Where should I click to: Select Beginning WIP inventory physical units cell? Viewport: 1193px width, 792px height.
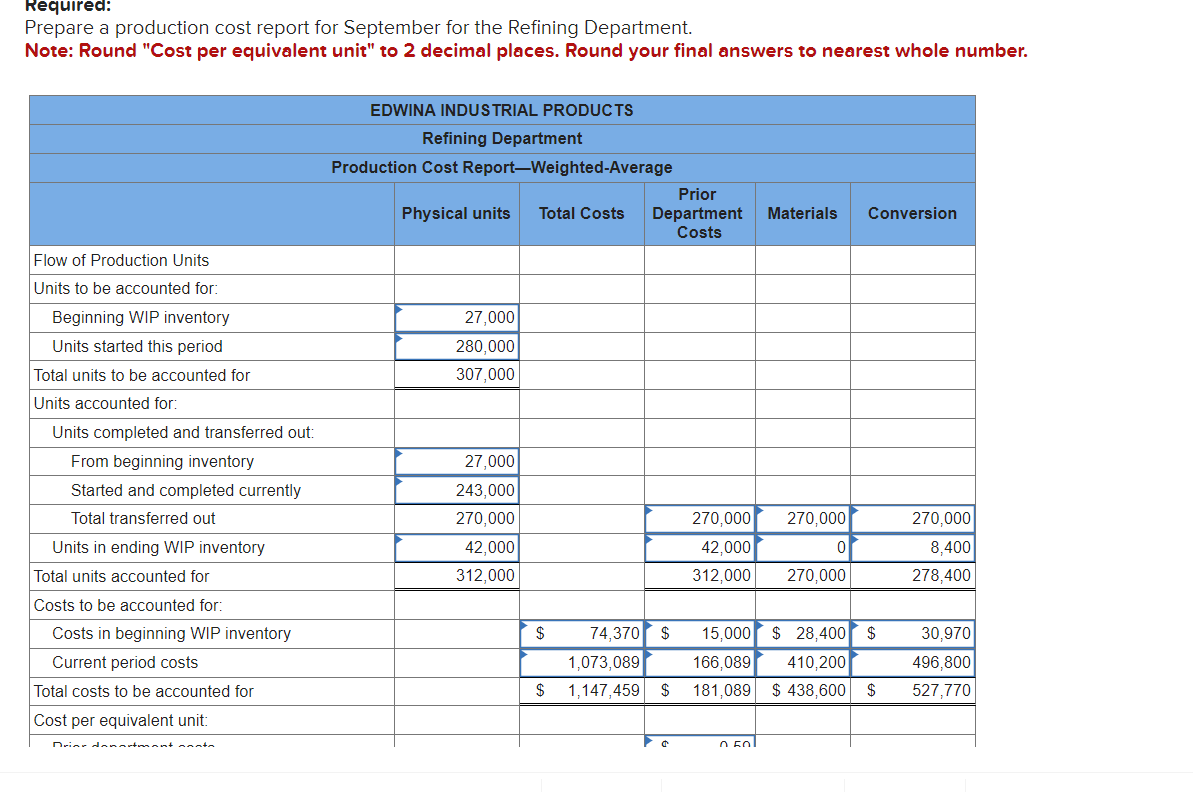tap(457, 317)
